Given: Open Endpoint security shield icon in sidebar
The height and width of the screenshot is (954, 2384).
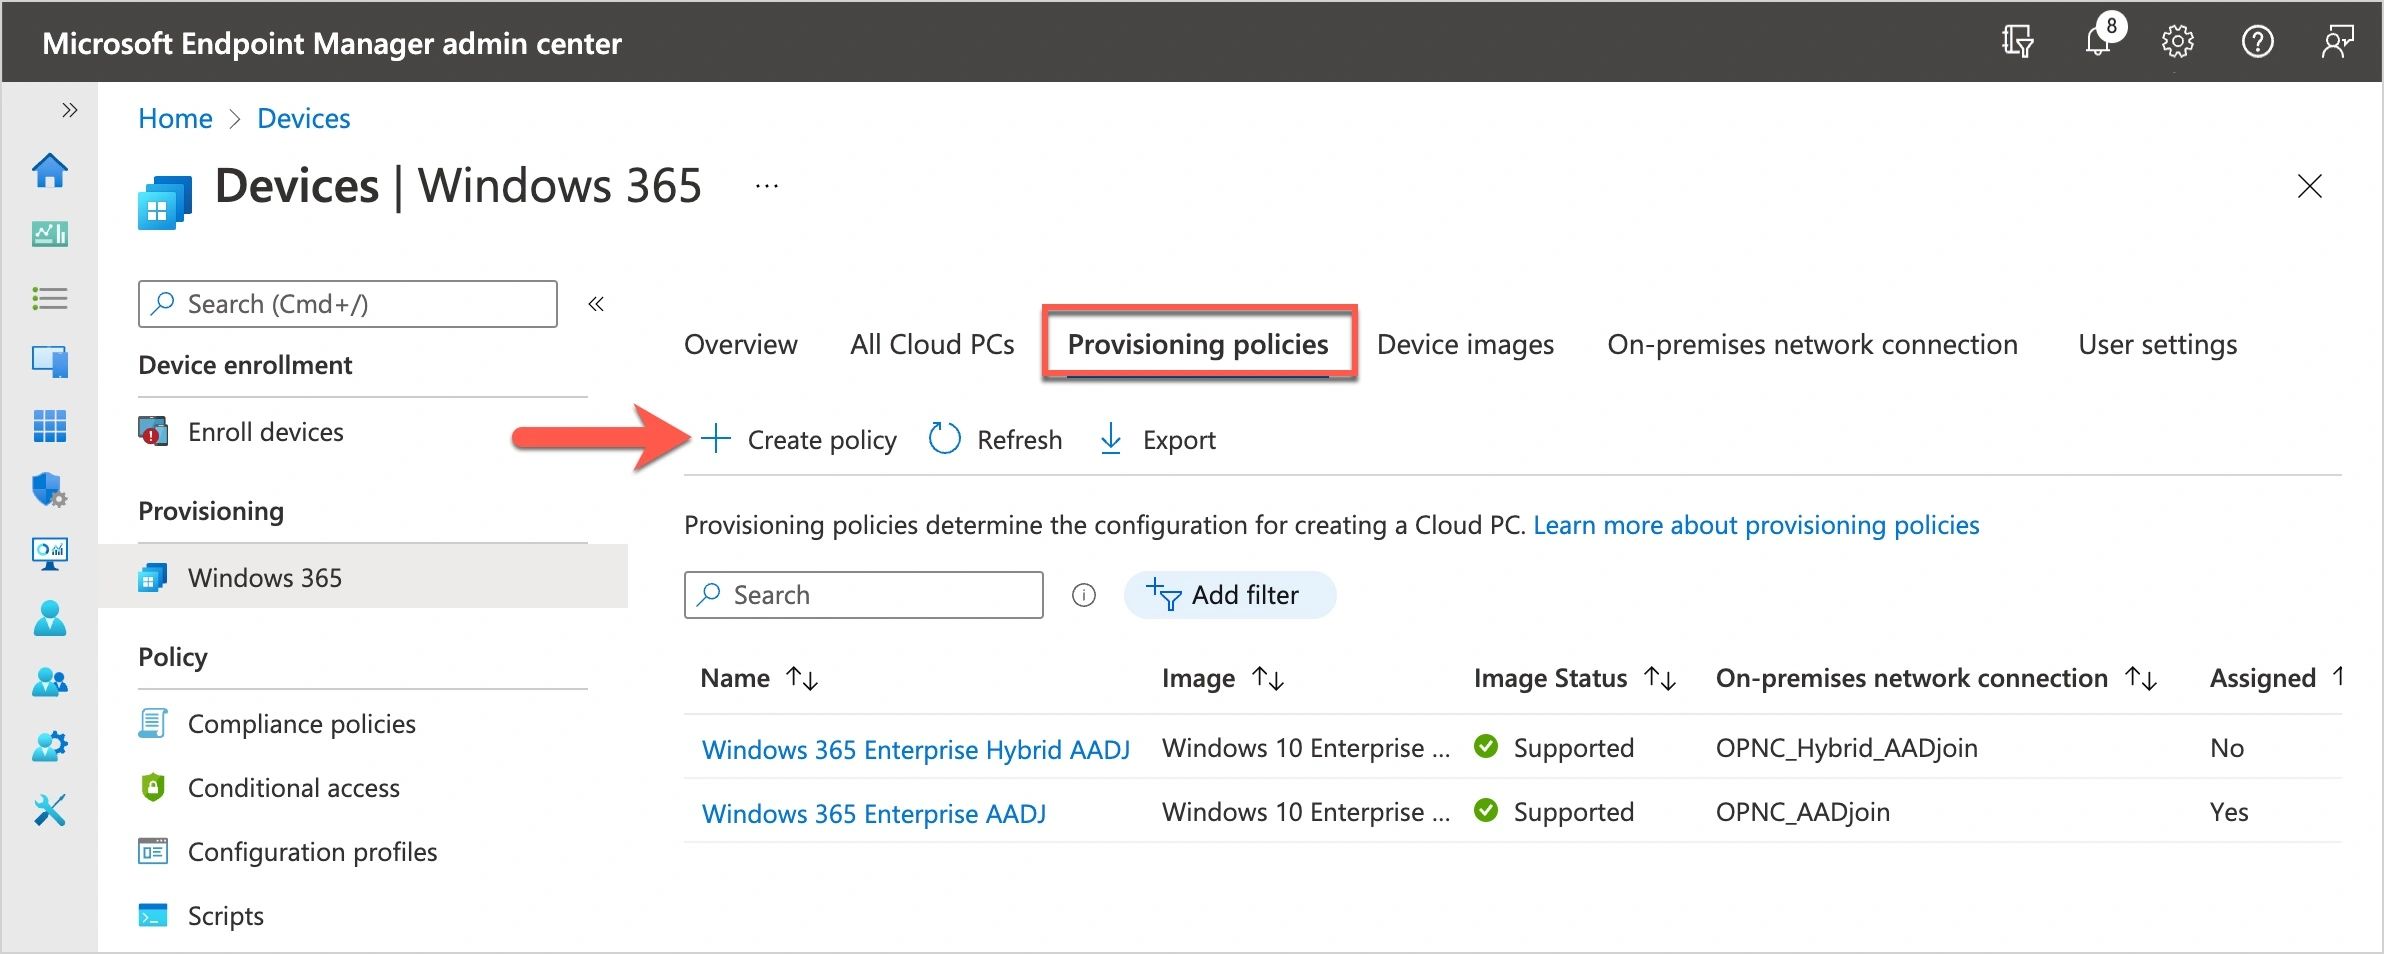Looking at the screenshot, I should point(50,490).
